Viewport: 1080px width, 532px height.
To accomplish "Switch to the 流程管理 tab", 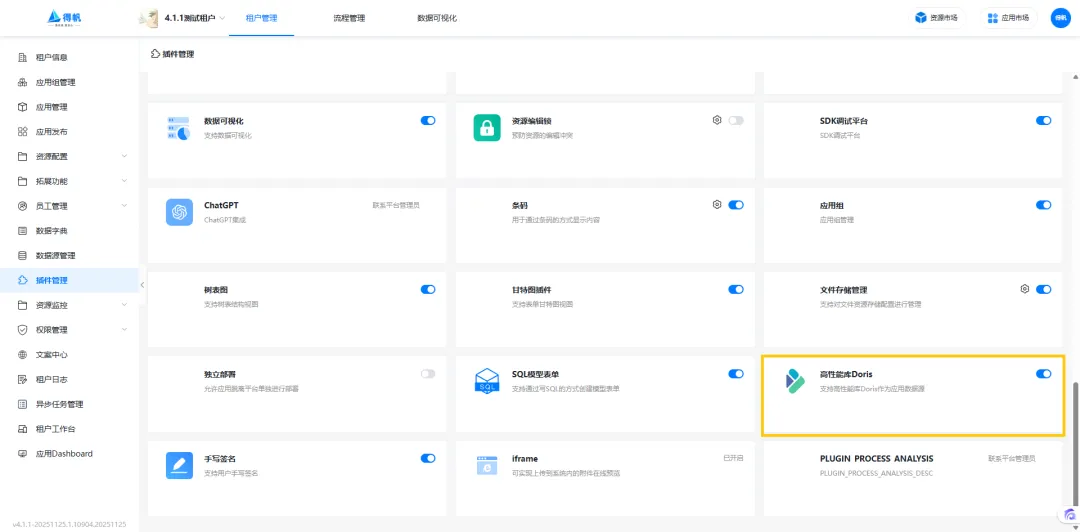I will (x=349, y=19).
